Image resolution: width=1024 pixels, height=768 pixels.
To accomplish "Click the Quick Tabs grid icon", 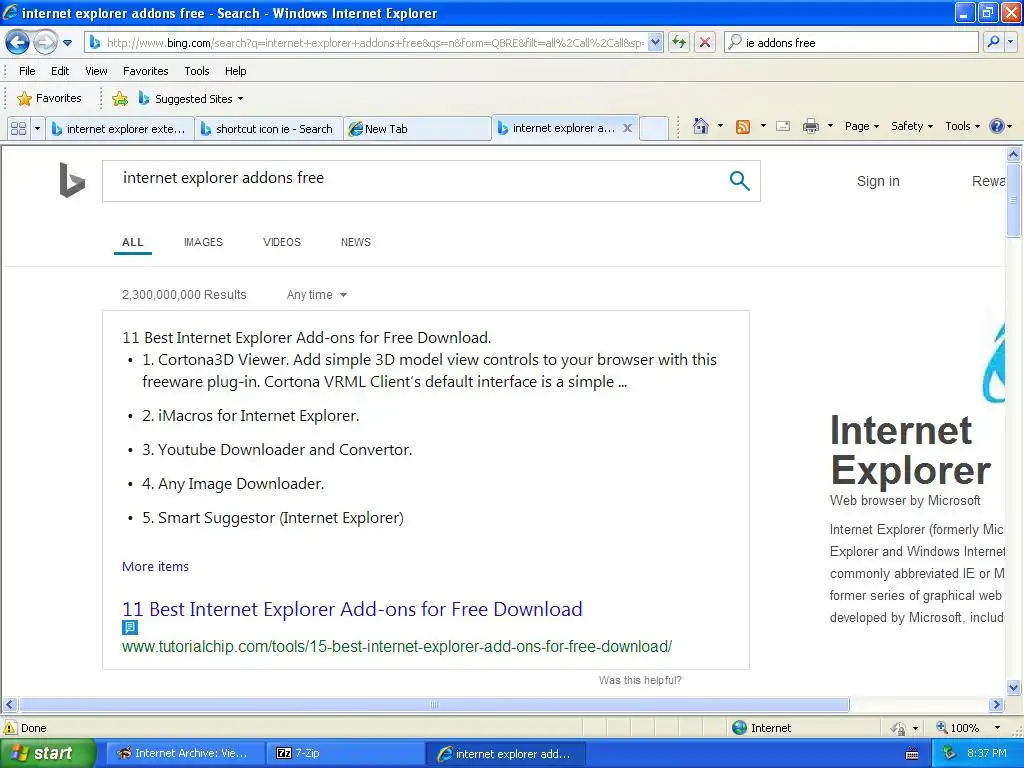I will (x=18, y=129).
